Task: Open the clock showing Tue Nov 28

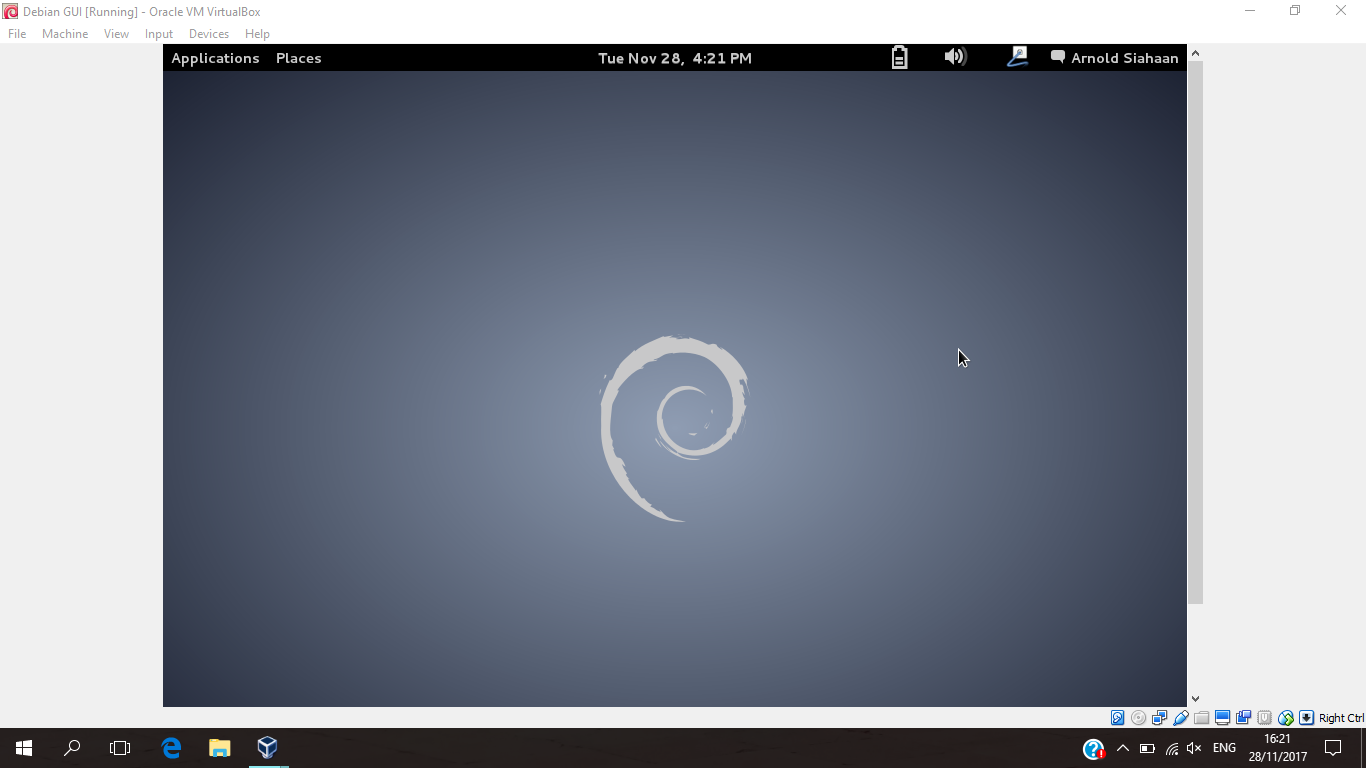Action: [675, 58]
